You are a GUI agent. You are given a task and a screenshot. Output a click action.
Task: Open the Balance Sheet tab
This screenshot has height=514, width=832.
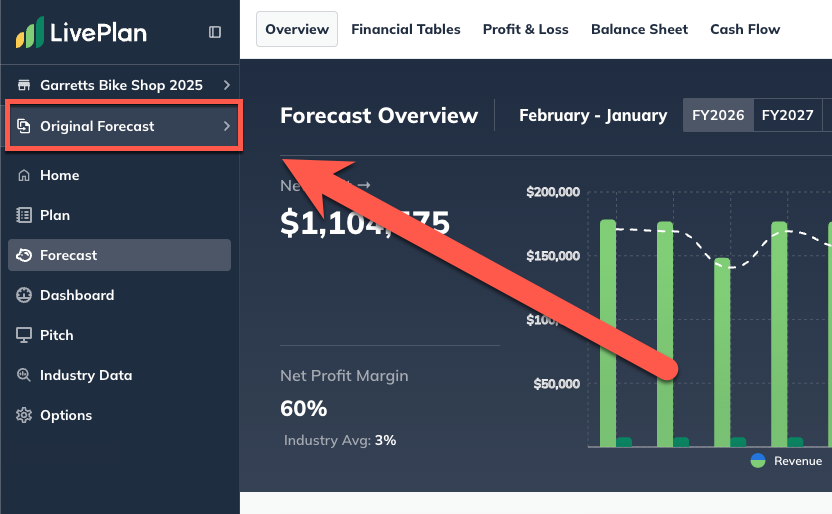pyautogui.click(x=639, y=29)
